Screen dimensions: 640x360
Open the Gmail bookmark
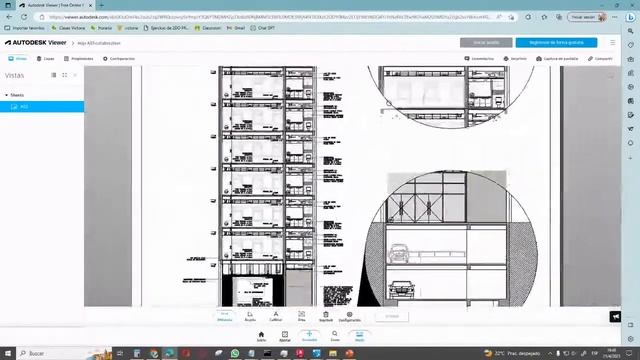(x=236, y=28)
